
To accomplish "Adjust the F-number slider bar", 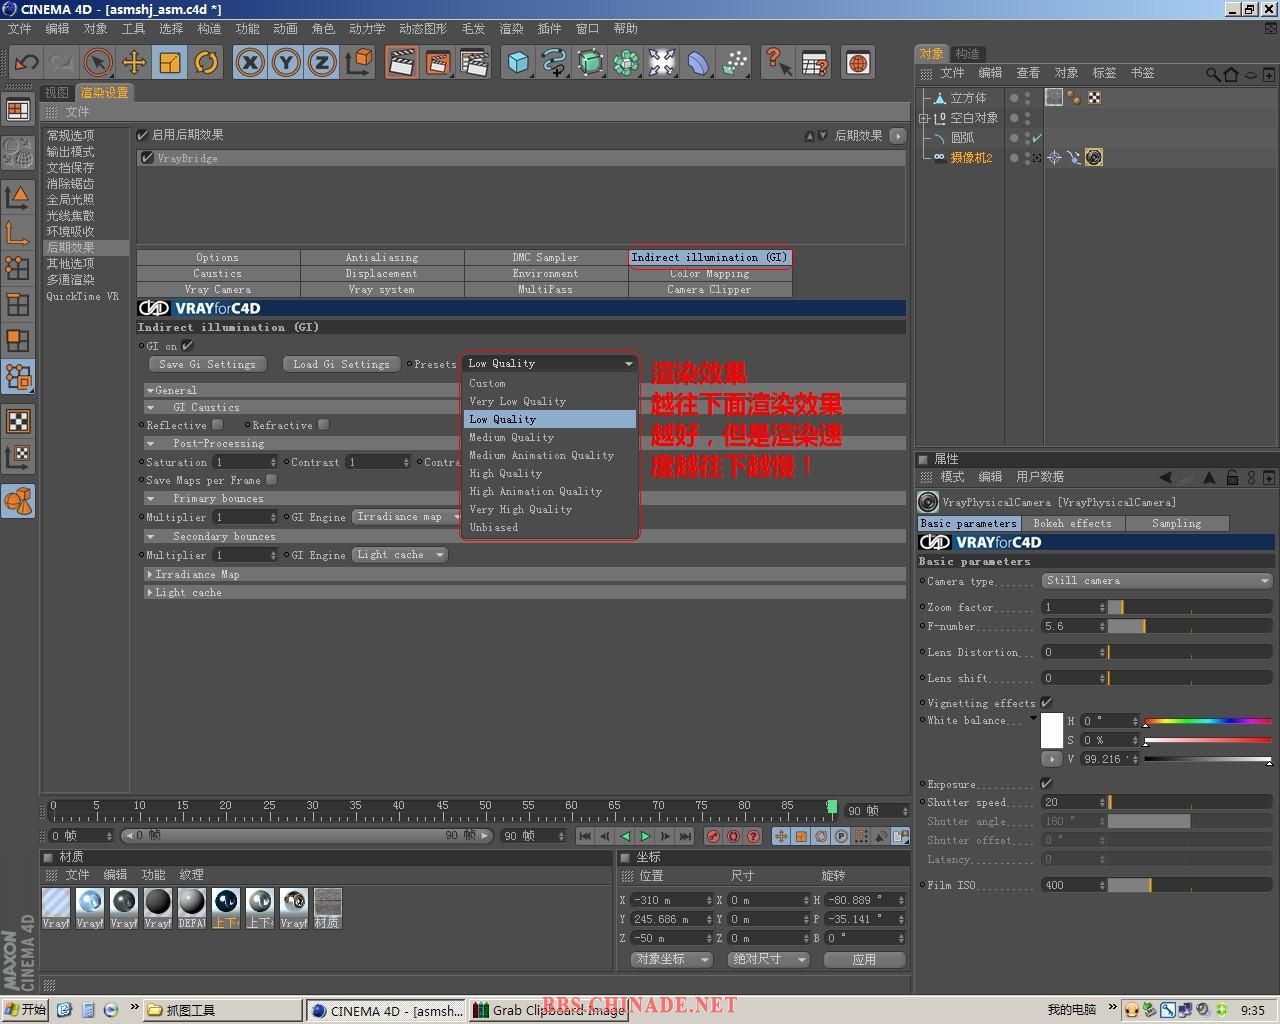I will (1190, 626).
